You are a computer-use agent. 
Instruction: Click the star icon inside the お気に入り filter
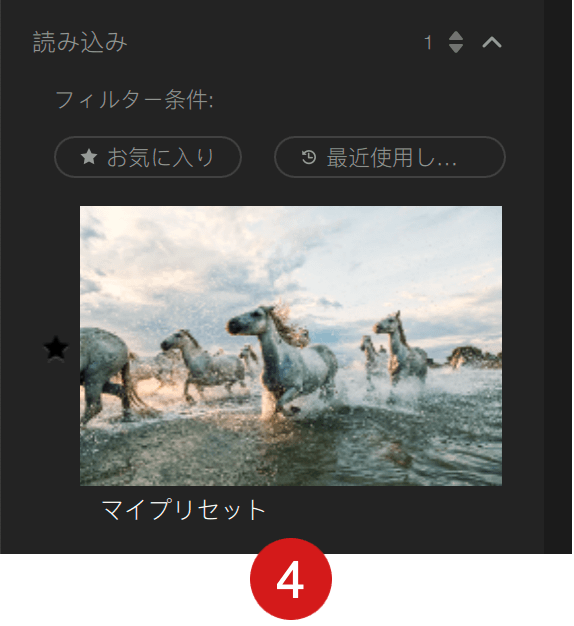89,157
